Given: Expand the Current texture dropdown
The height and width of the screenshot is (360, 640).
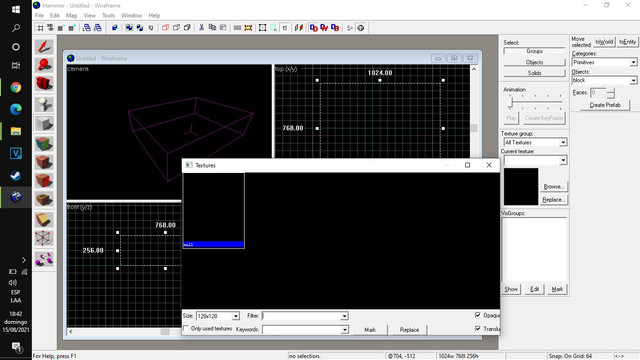Looking at the screenshot, I should click(x=563, y=160).
